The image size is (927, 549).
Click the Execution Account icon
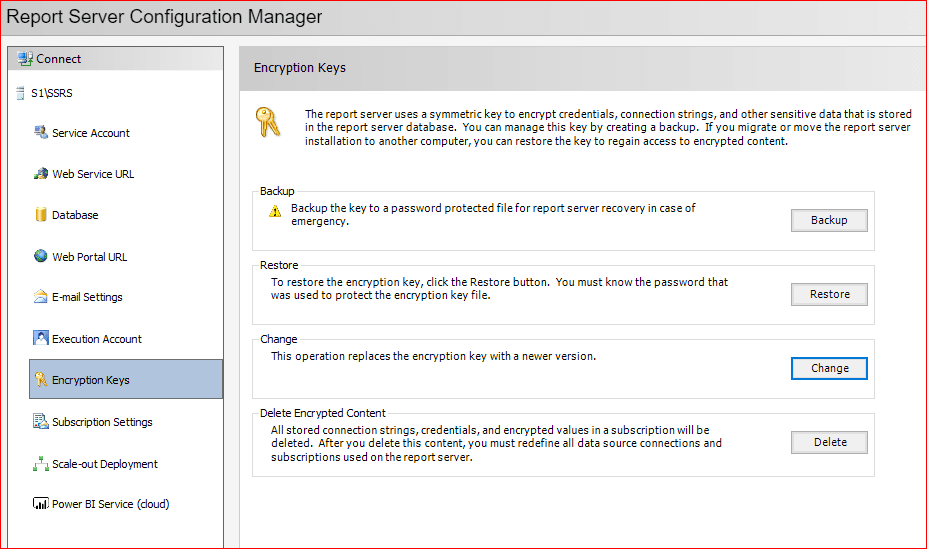[41, 338]
